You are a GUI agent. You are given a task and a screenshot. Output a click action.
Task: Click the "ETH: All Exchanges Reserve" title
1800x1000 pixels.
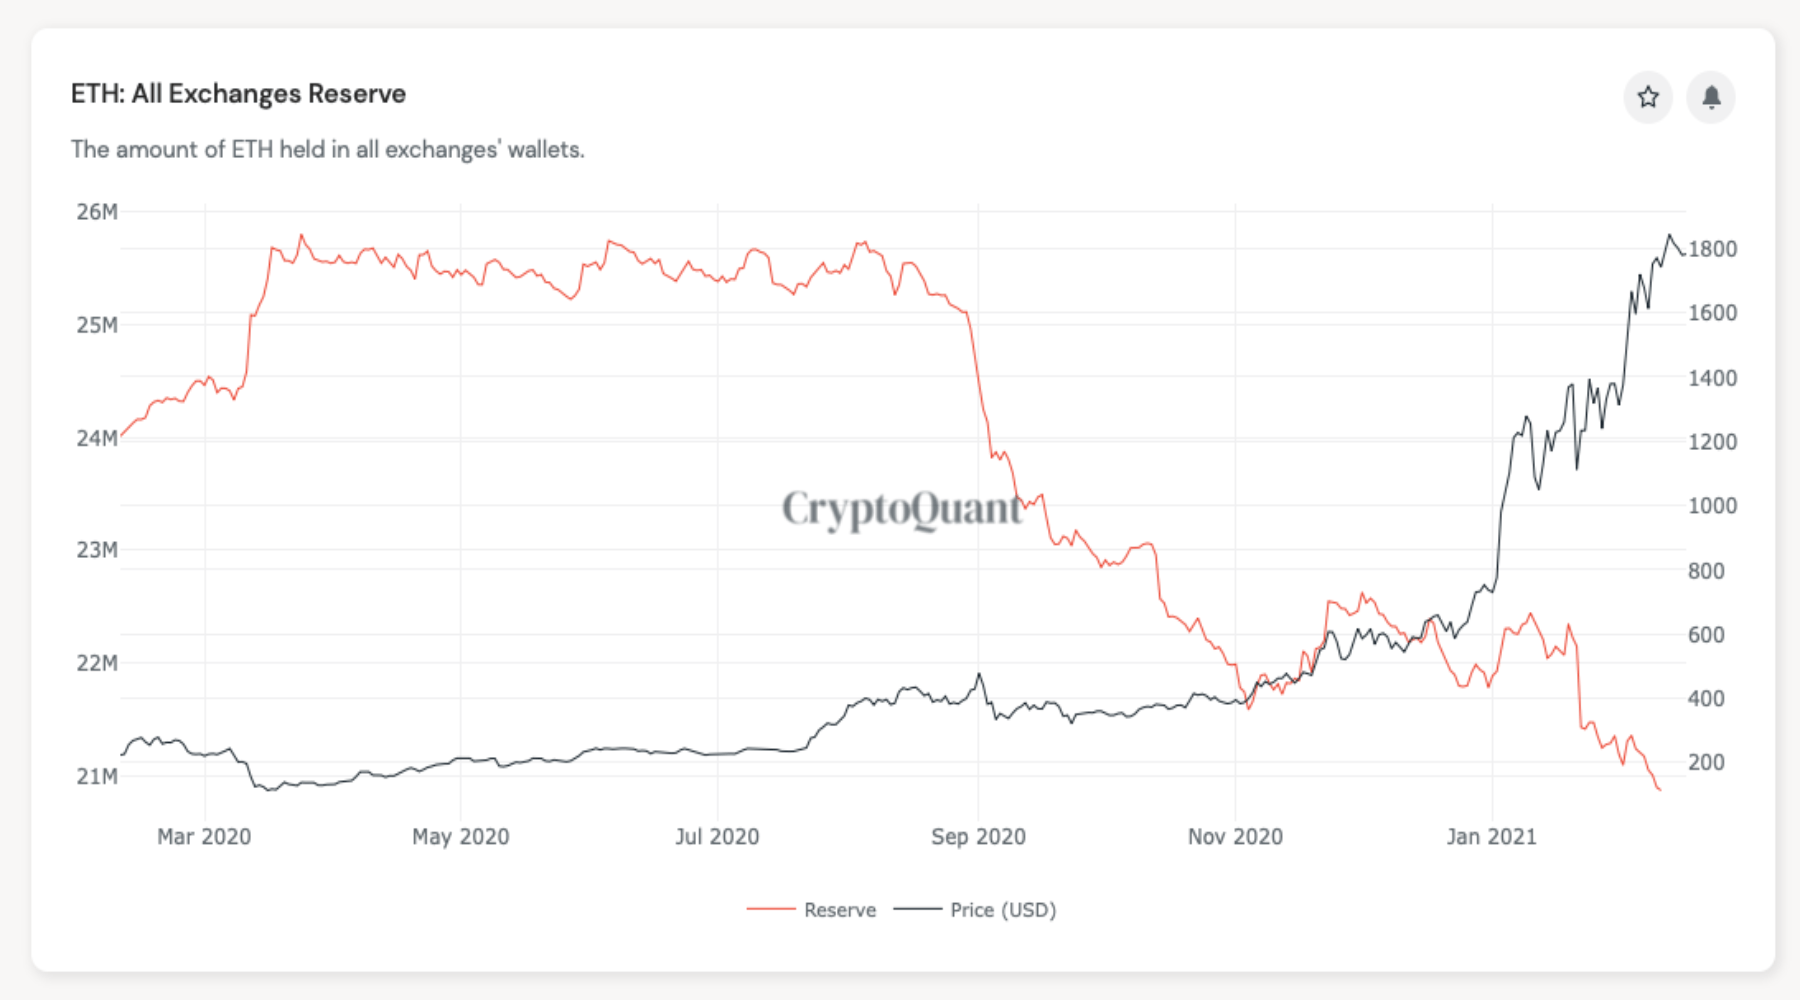coord(238,94)
